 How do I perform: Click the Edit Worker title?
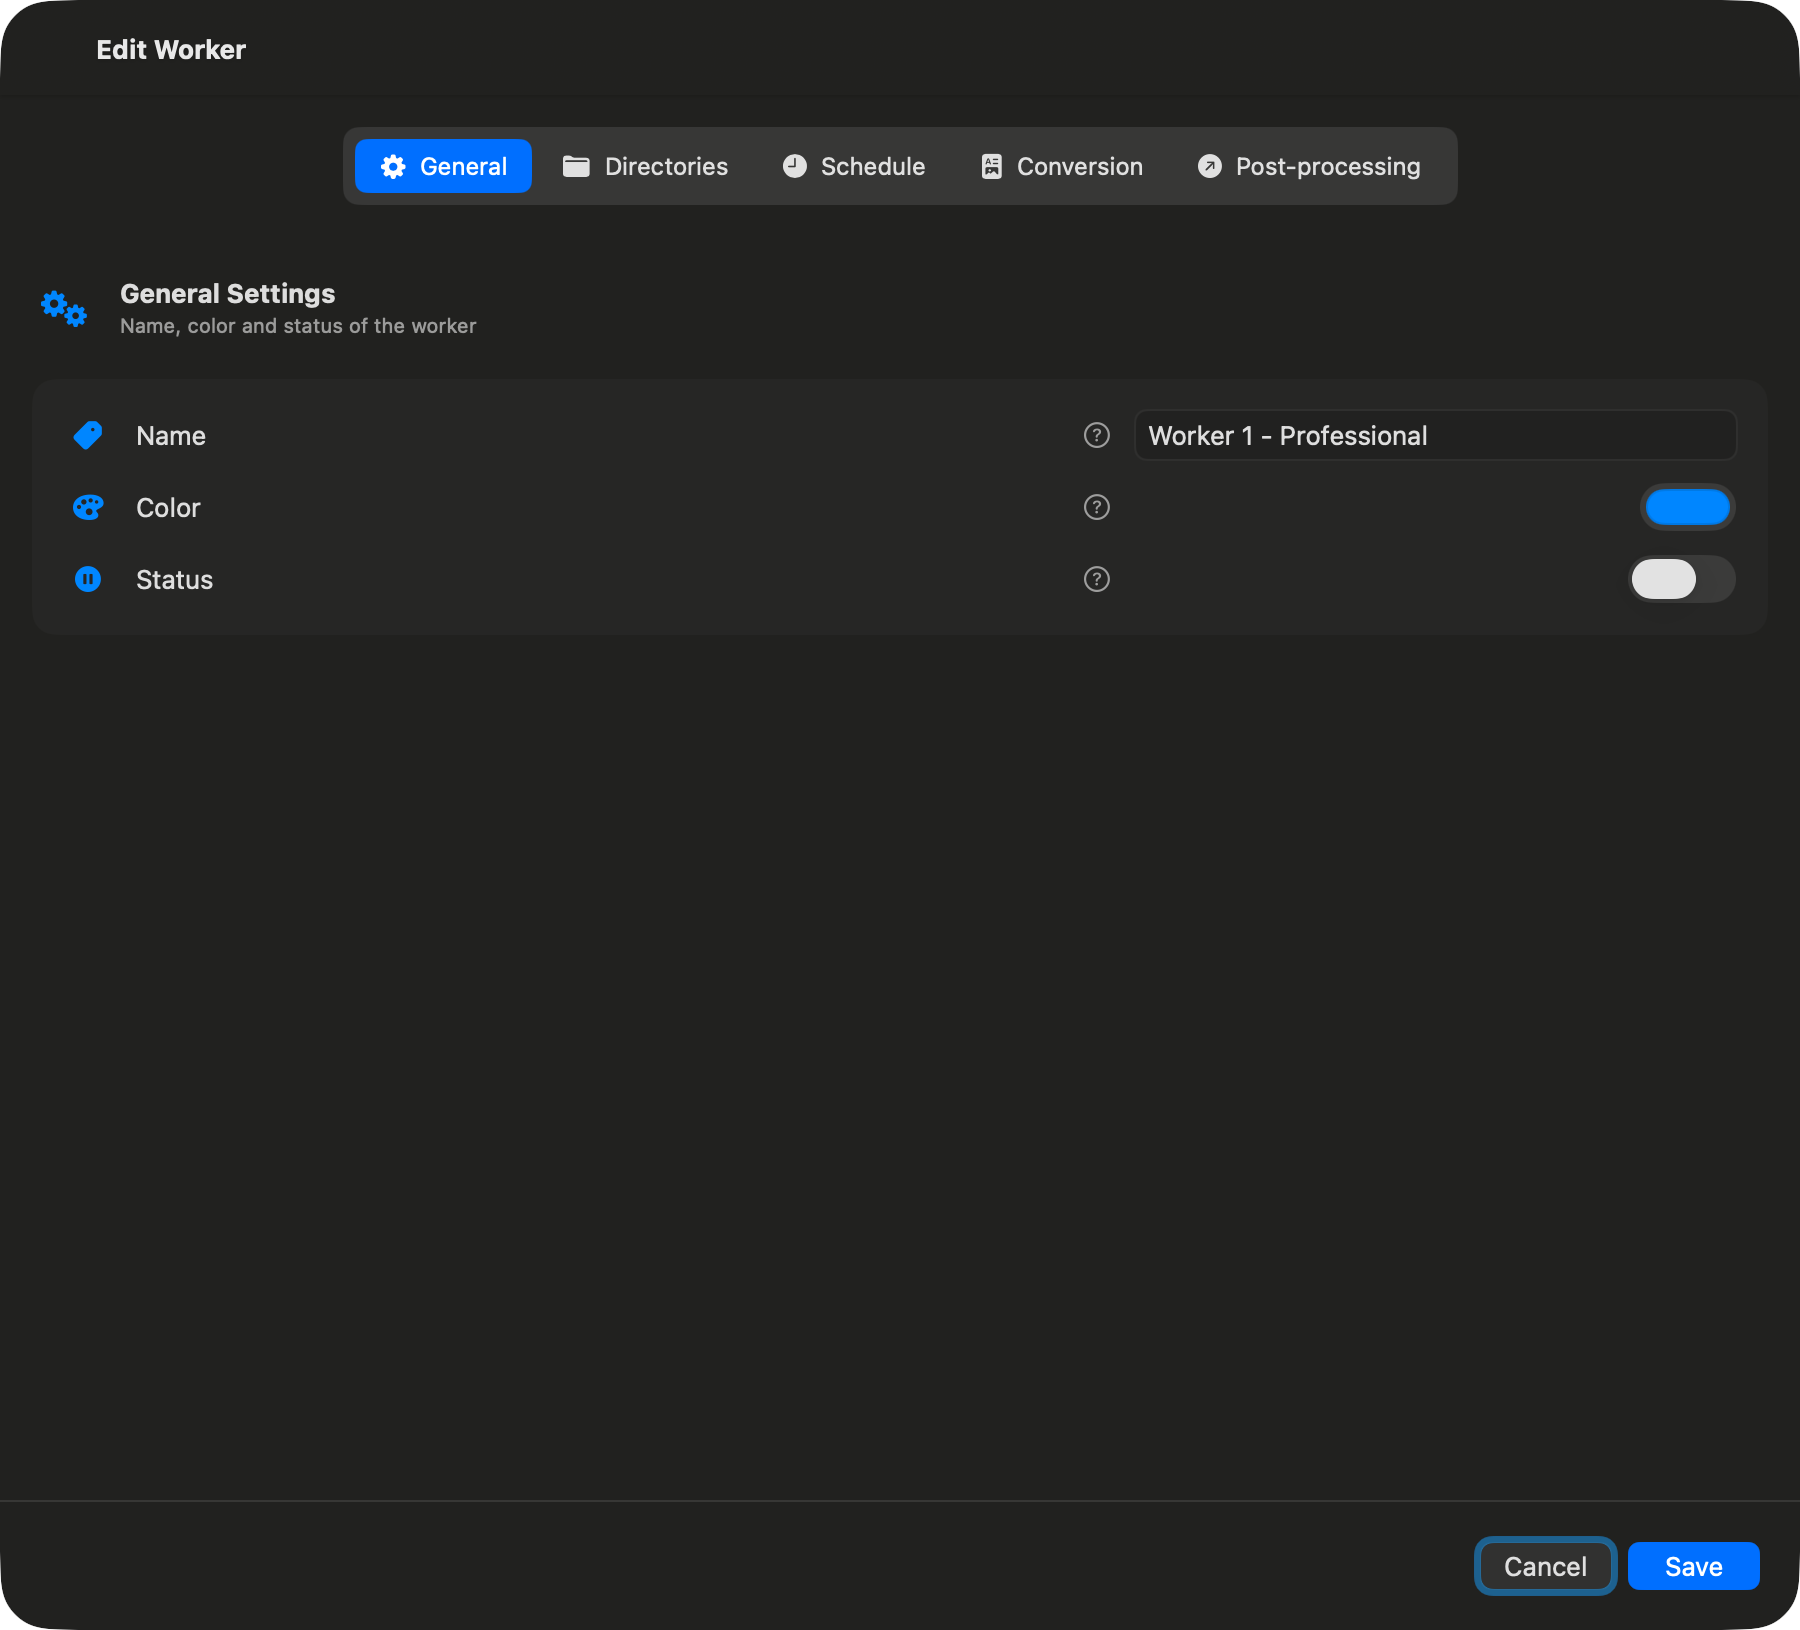click(x=171, y=50)
